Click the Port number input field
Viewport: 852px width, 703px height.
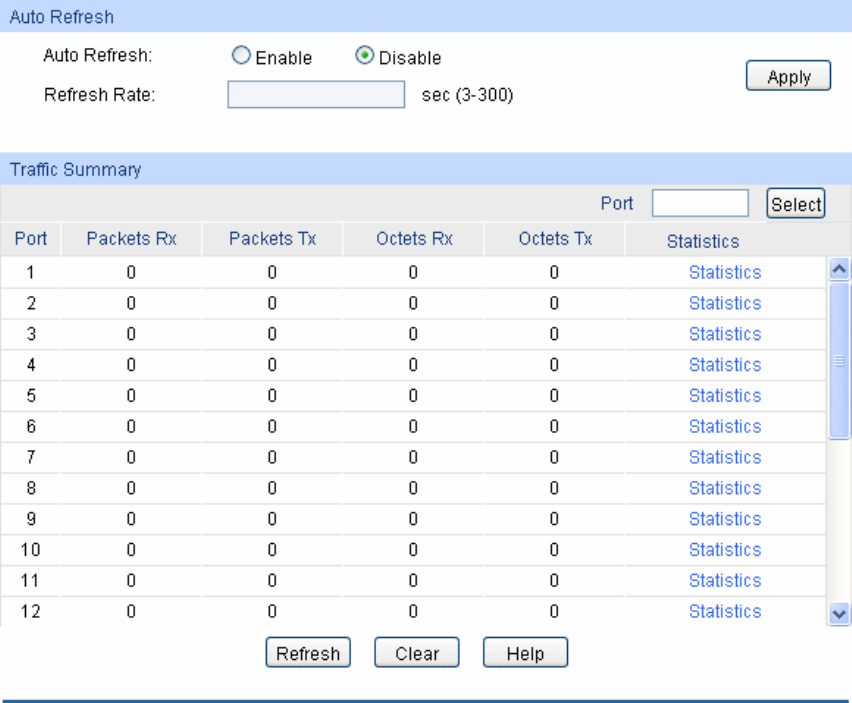700,204
